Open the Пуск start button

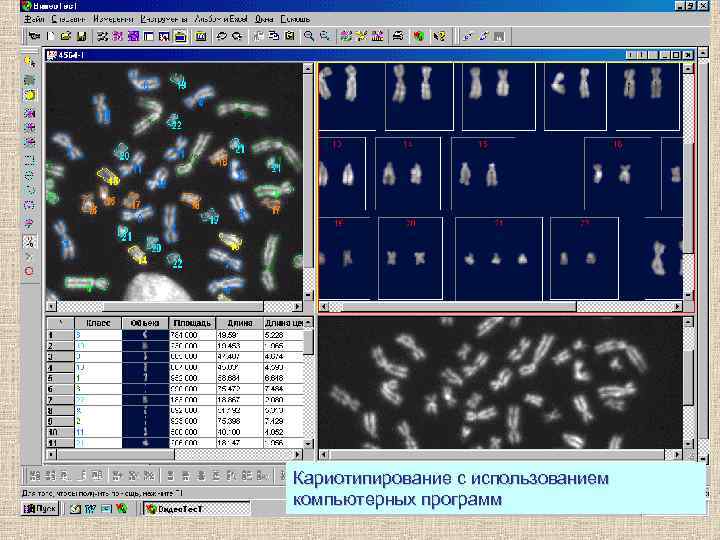point(40,508)
